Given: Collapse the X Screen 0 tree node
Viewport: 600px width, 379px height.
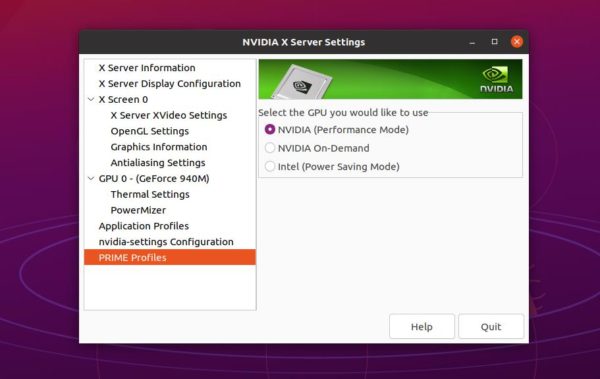Looking at the screenshot, I should click(x=91, y=100).
